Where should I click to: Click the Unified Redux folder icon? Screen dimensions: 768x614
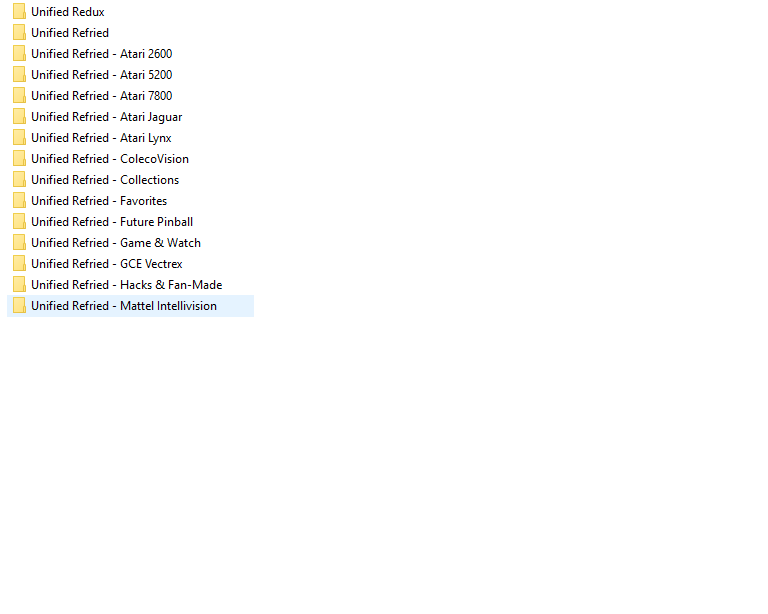(19, 11)
